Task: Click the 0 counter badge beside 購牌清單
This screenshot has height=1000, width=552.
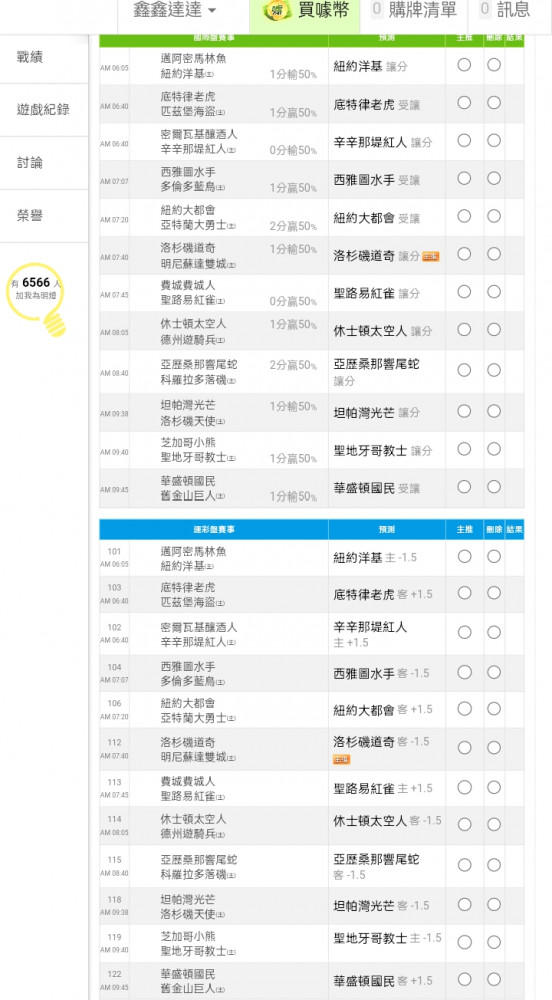Action: [x=377, y=10]
